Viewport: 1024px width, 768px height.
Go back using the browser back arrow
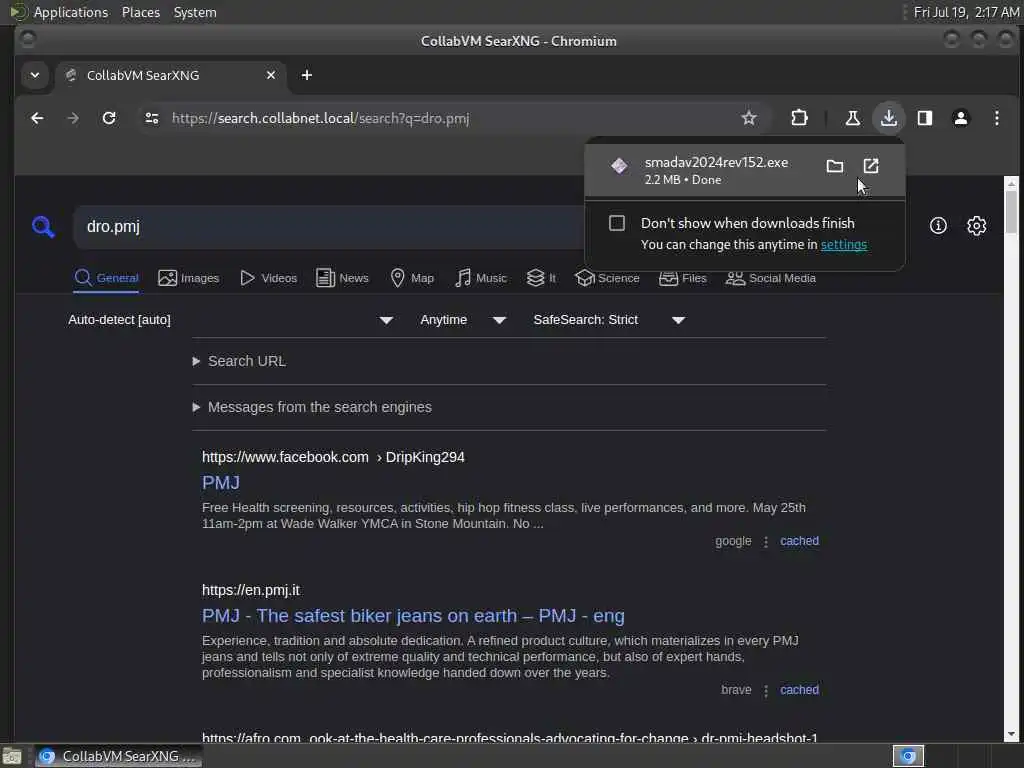(x=37, y=118)
